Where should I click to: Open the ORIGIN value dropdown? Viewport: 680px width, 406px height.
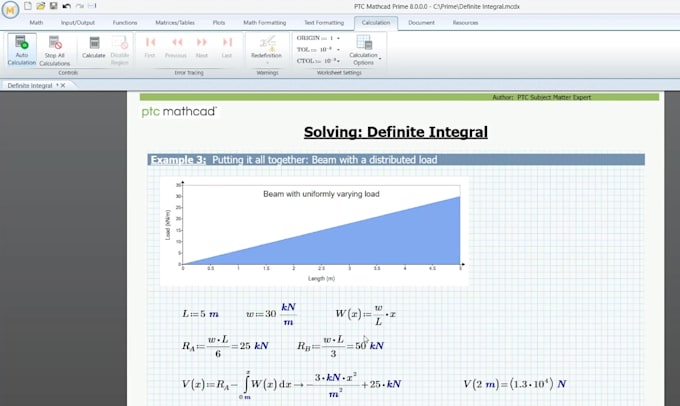pos(338,38)
